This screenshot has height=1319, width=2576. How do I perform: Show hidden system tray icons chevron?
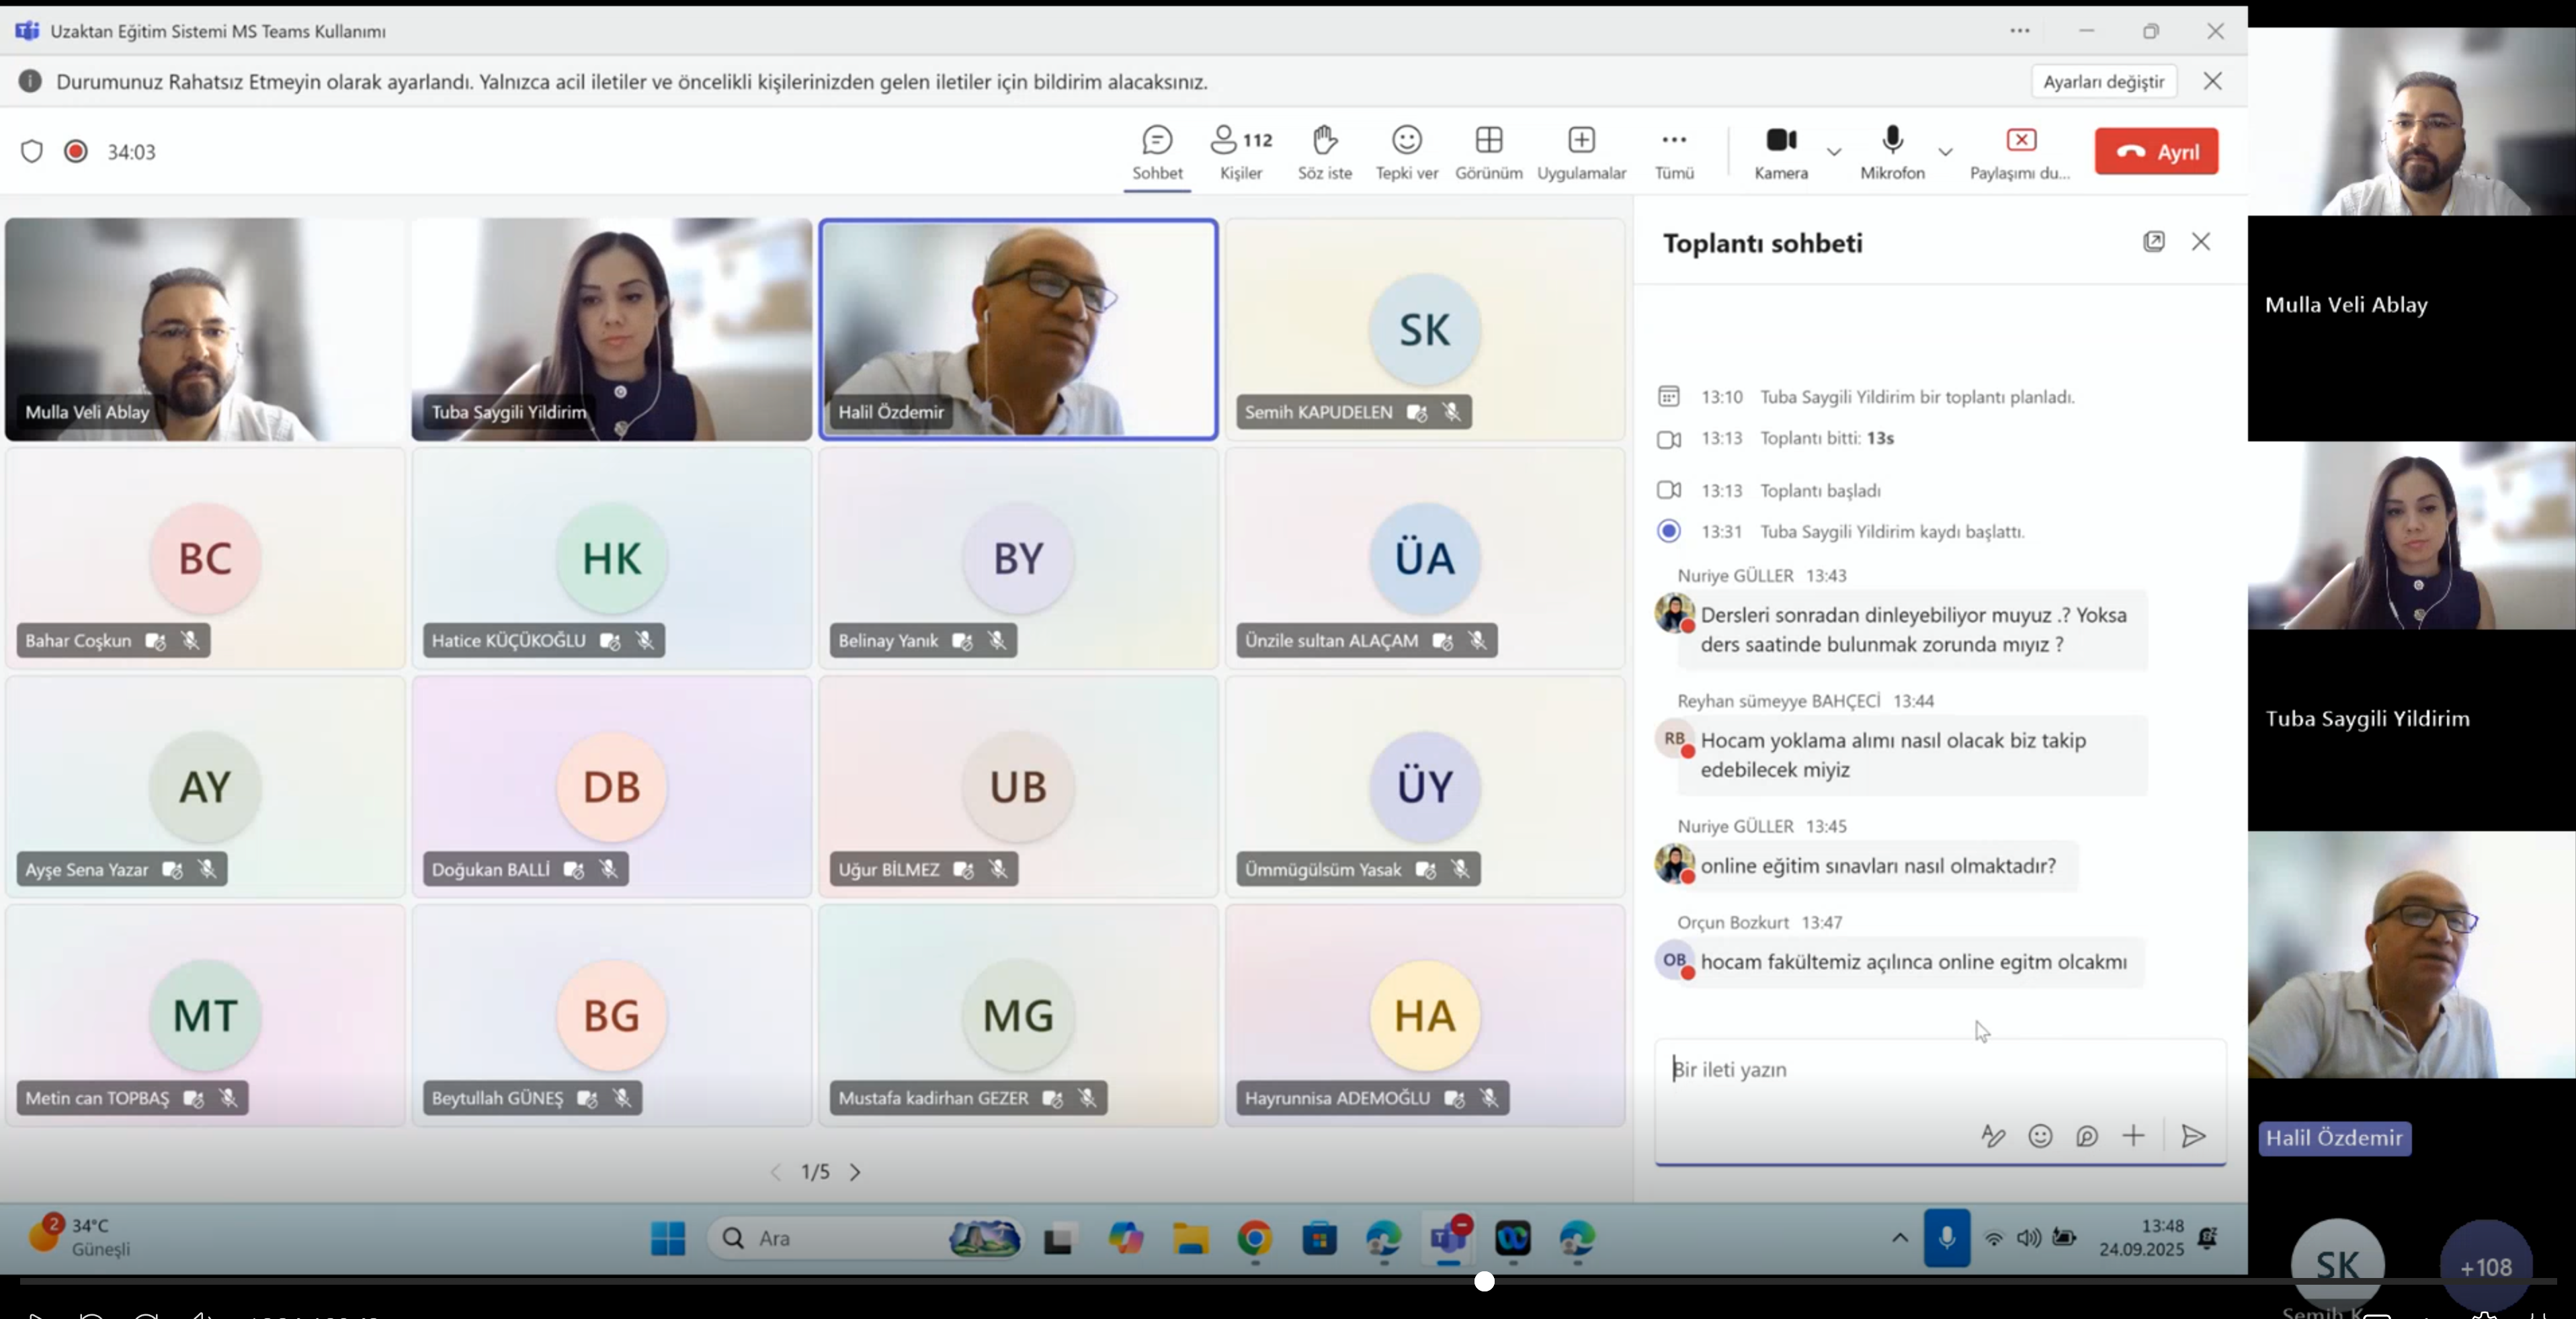point(1900,1238)
